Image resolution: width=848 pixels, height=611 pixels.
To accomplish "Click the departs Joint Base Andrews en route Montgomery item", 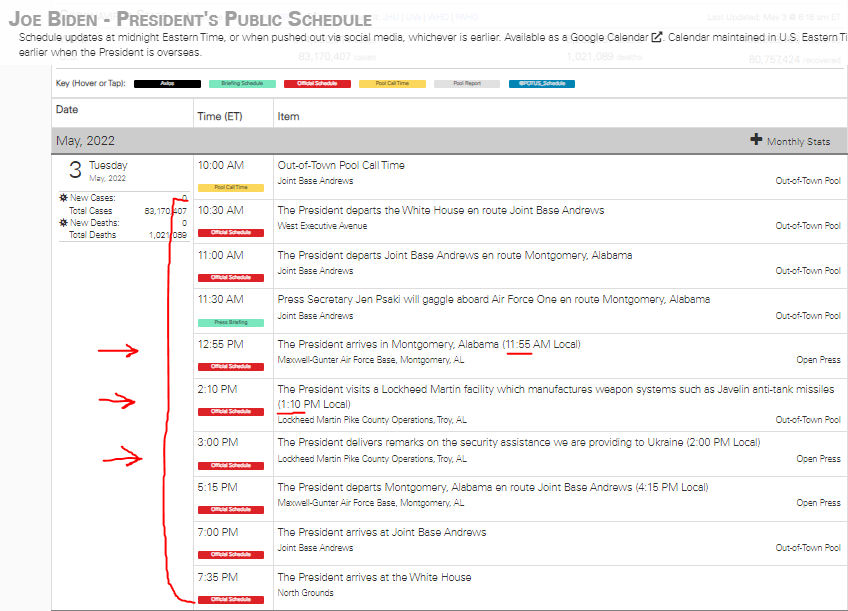I will [x=455, y=255].
